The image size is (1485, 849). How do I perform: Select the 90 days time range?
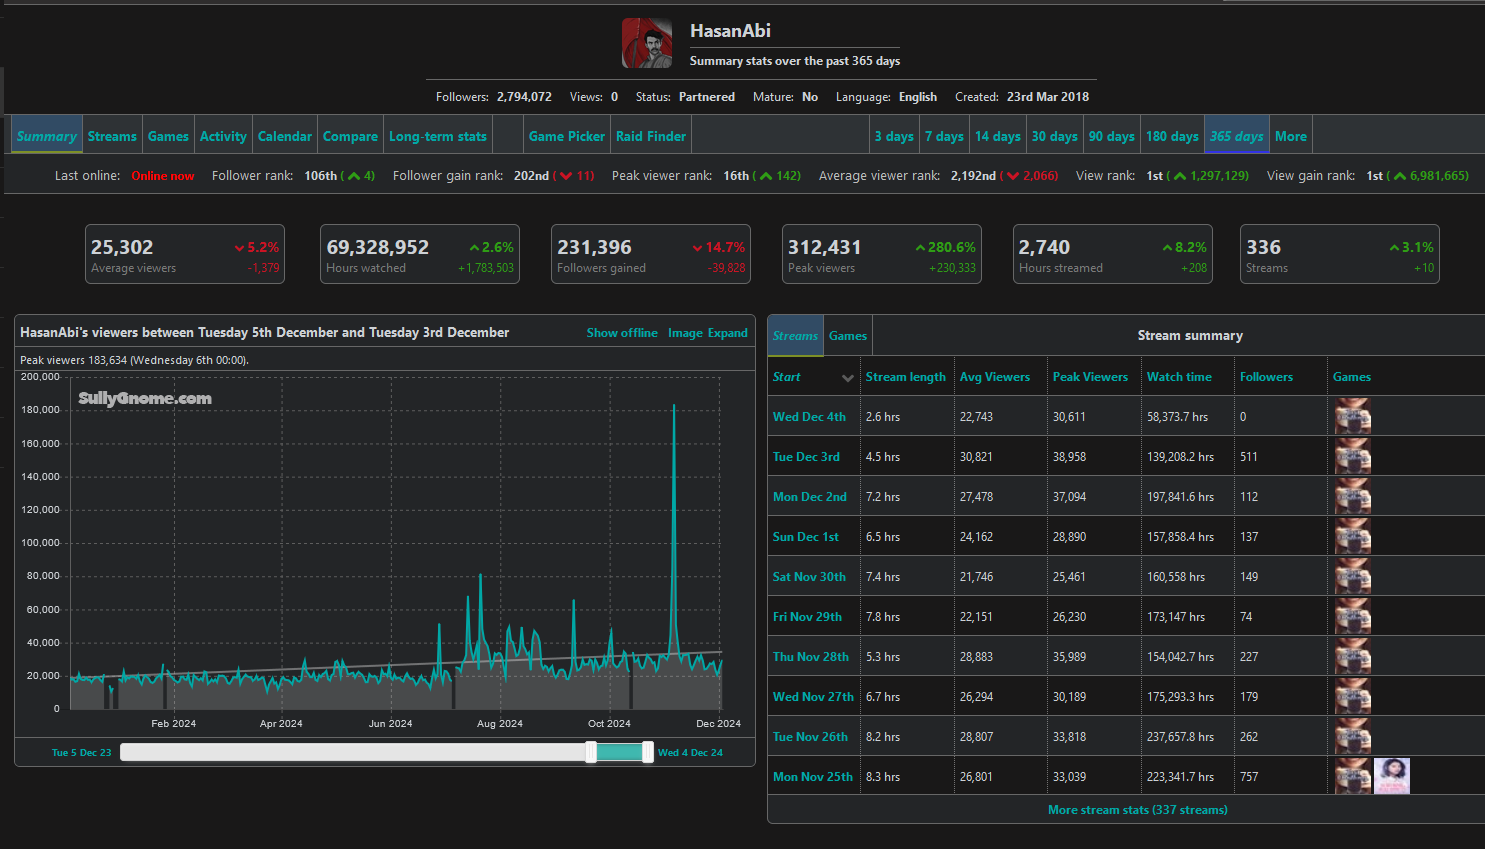point(1112,136)
